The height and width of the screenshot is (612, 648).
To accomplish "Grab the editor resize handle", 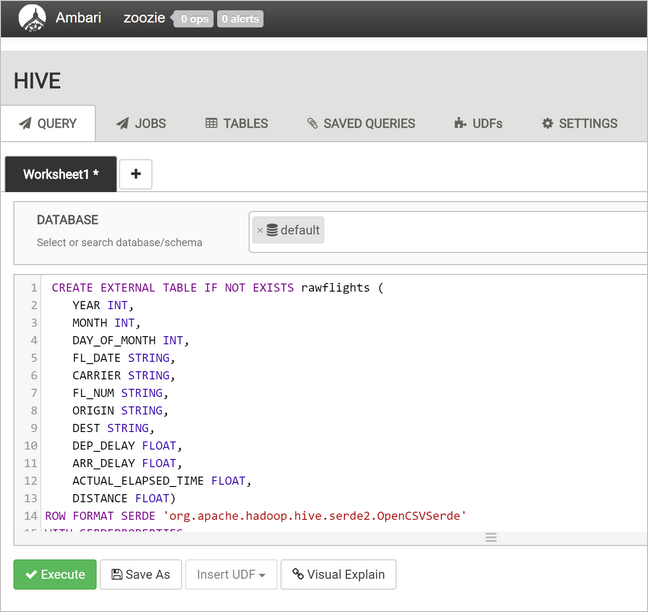I will pos(491,537).
